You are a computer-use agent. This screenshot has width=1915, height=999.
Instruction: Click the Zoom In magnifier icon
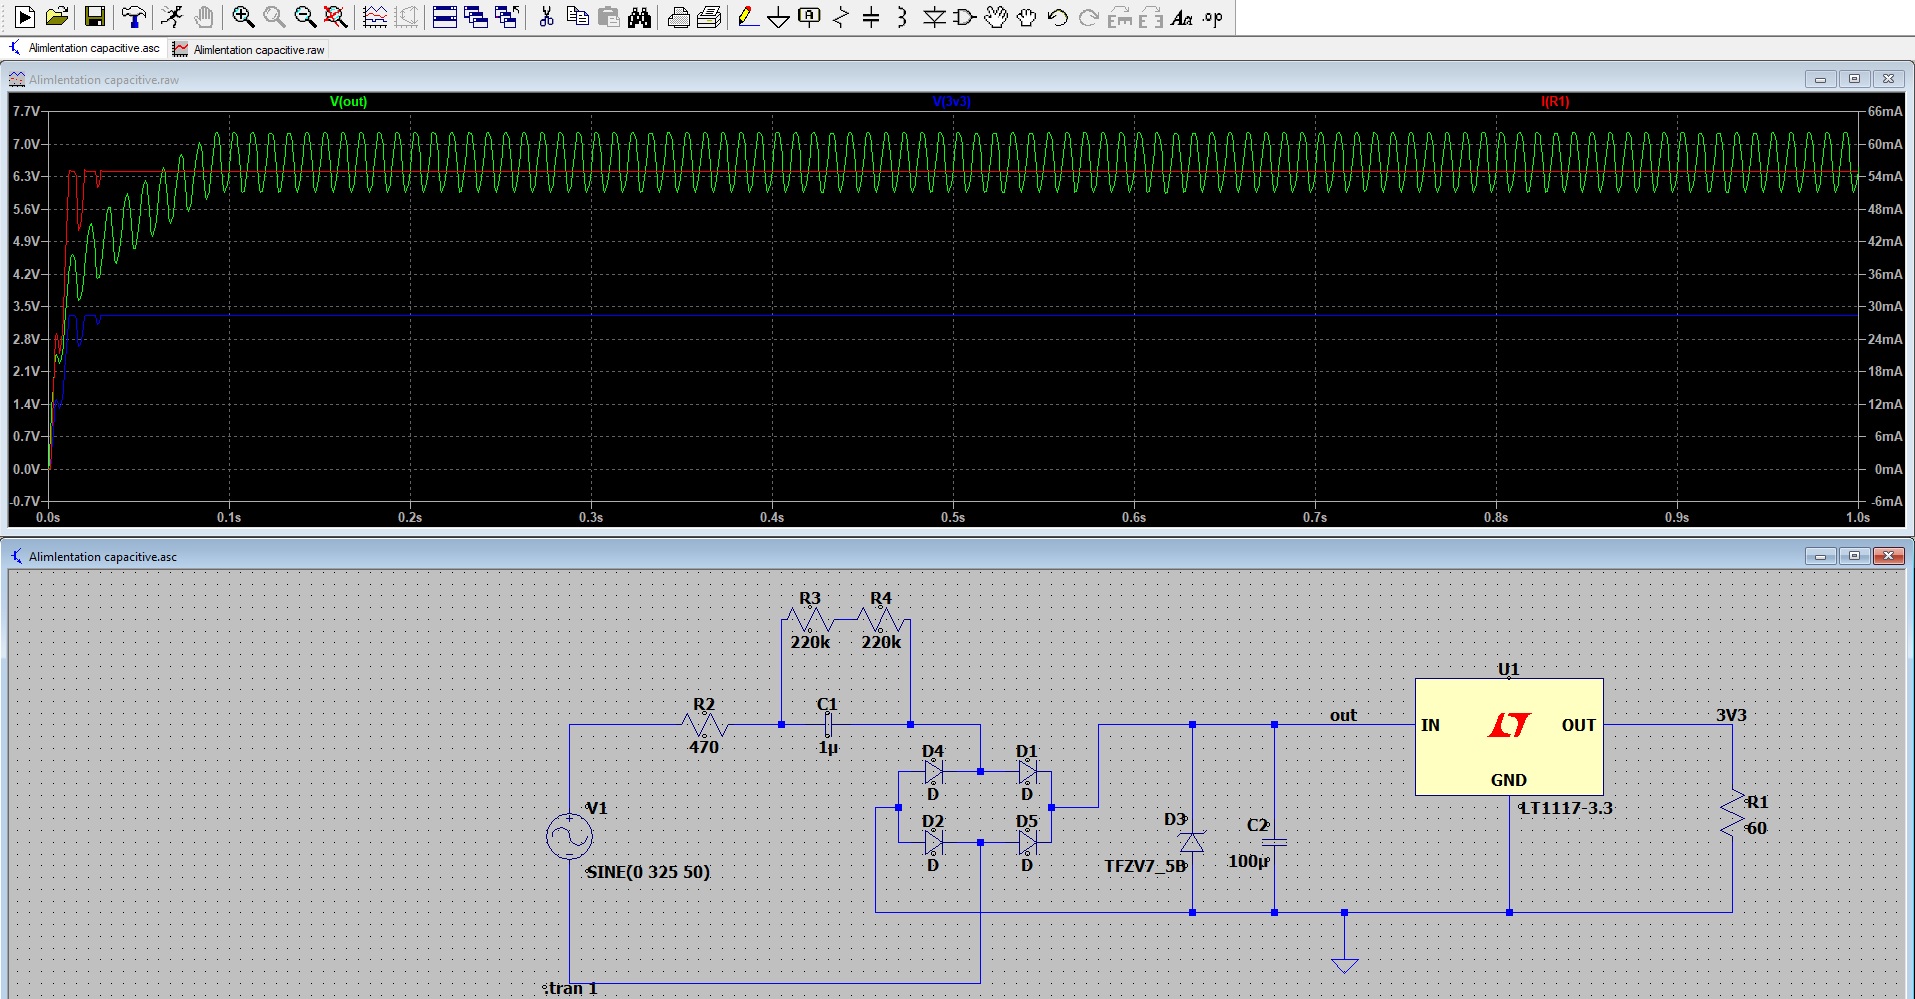pyautogui.click(x=243, y=17)
